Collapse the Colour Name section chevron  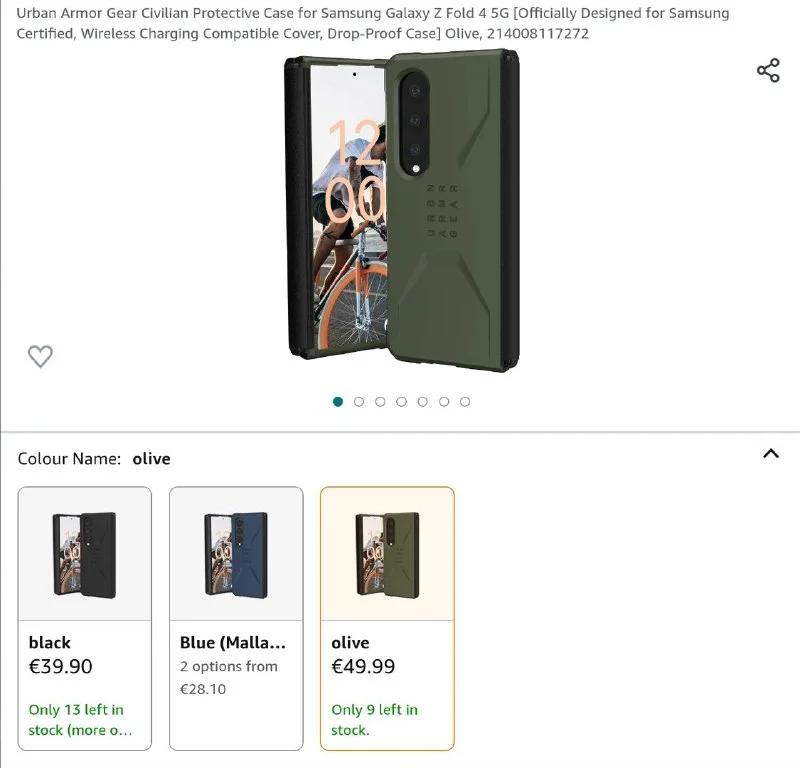pyautogui.click(x=770, y=454)
